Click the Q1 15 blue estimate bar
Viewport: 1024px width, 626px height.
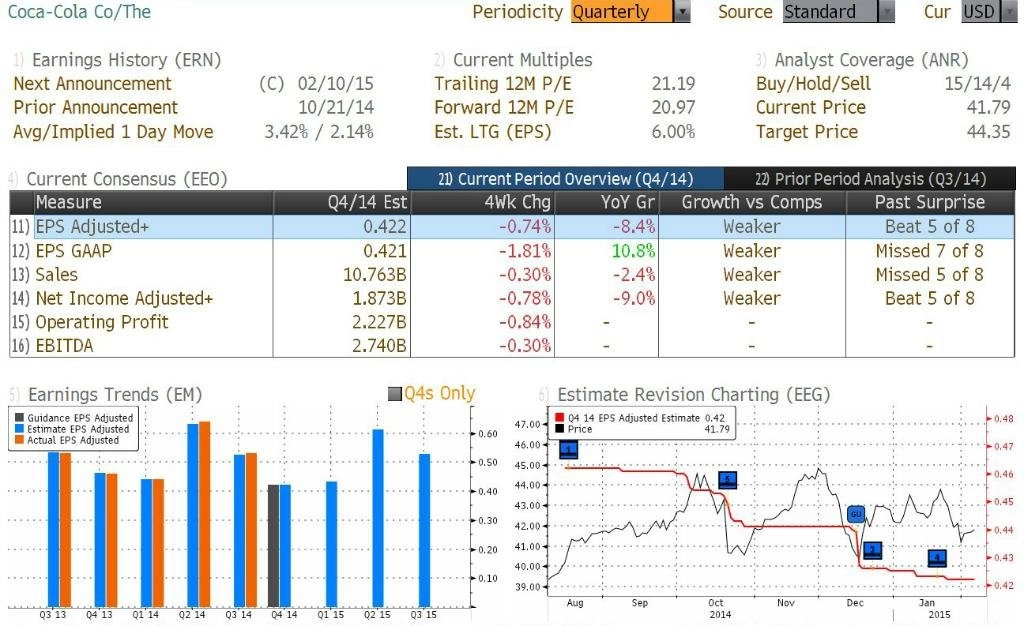[x=331, y=544]
